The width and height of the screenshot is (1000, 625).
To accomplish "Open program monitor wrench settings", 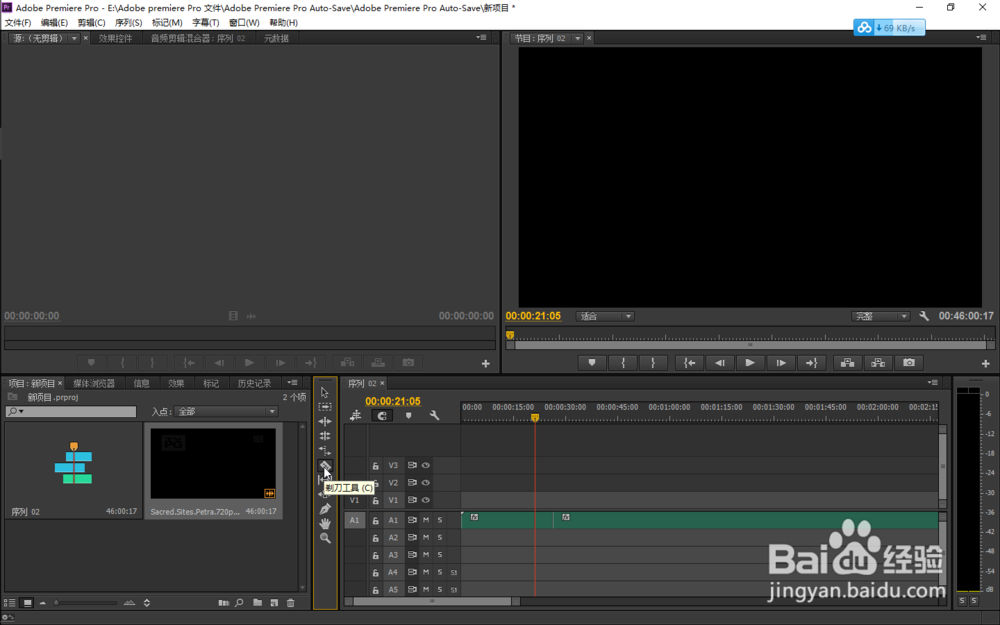I will 923,316.
